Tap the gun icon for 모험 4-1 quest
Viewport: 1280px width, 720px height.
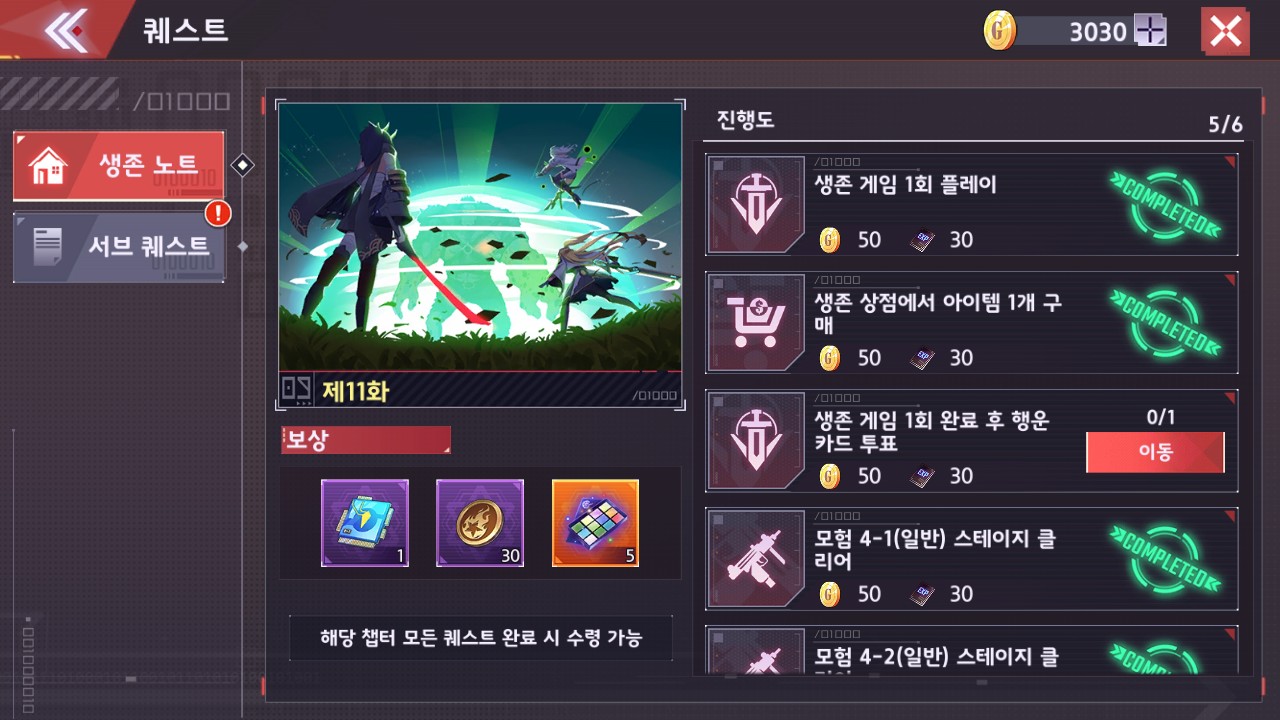coord(755,559)
